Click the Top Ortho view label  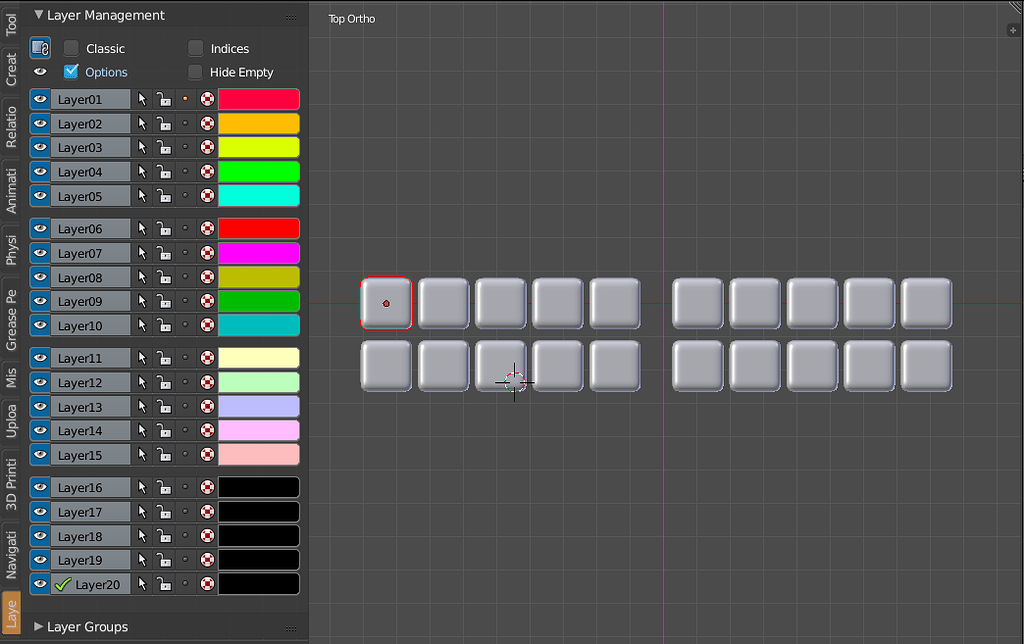(x=351, y=19)
